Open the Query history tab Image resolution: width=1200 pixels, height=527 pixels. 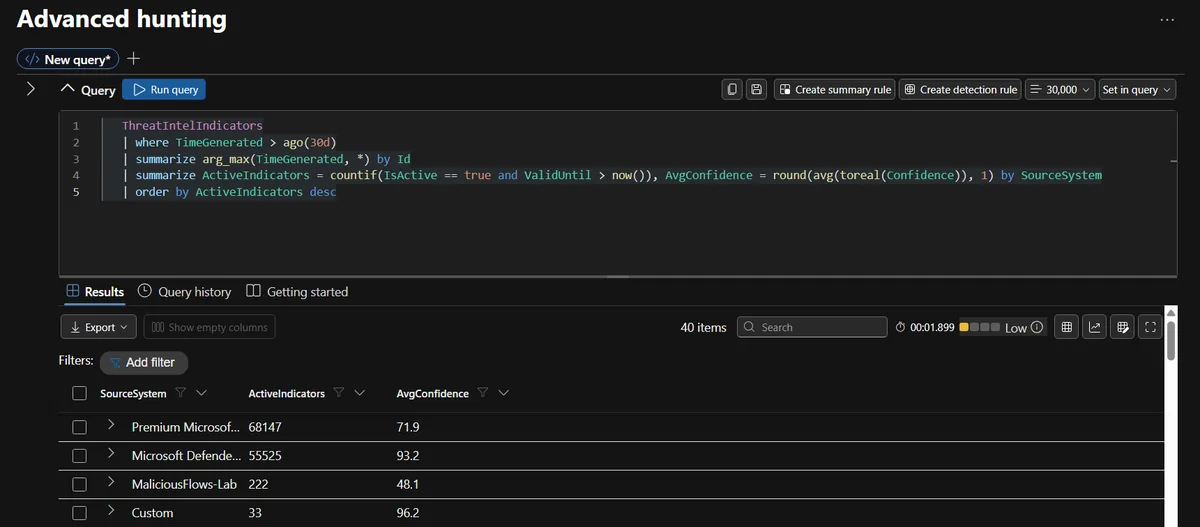(184, 292)
